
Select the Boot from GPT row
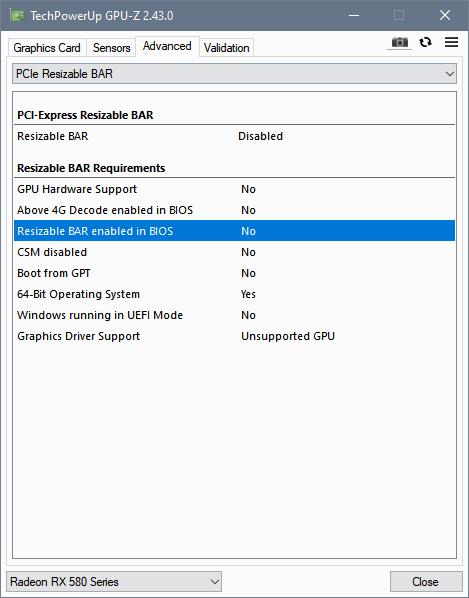pyautogui.click(x=234, y=273)
